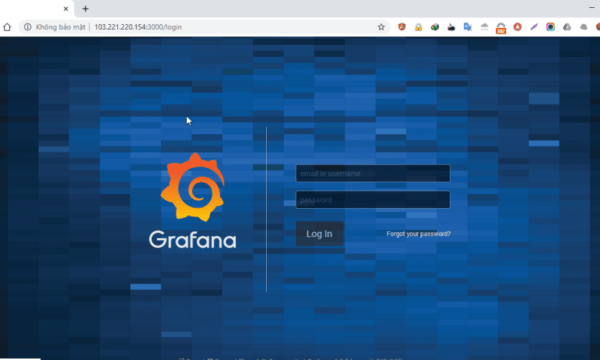Click the Log In button
The width and height of the screenshot is (600, 360).
point(320,234)
